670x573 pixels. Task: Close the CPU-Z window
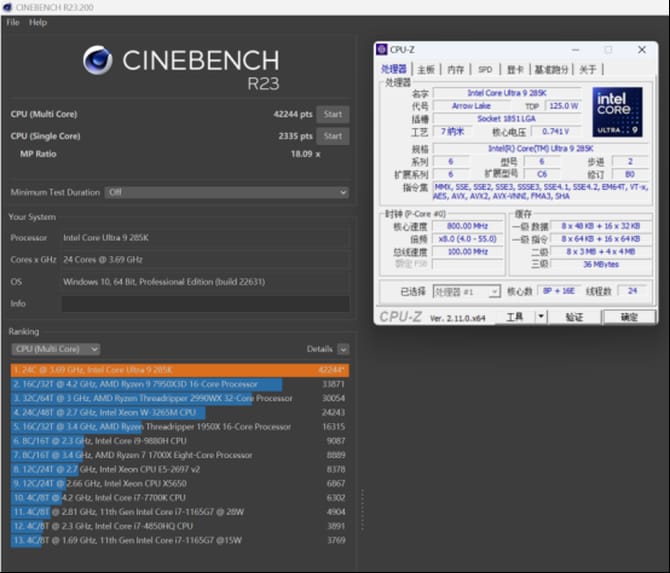(641, 49)
